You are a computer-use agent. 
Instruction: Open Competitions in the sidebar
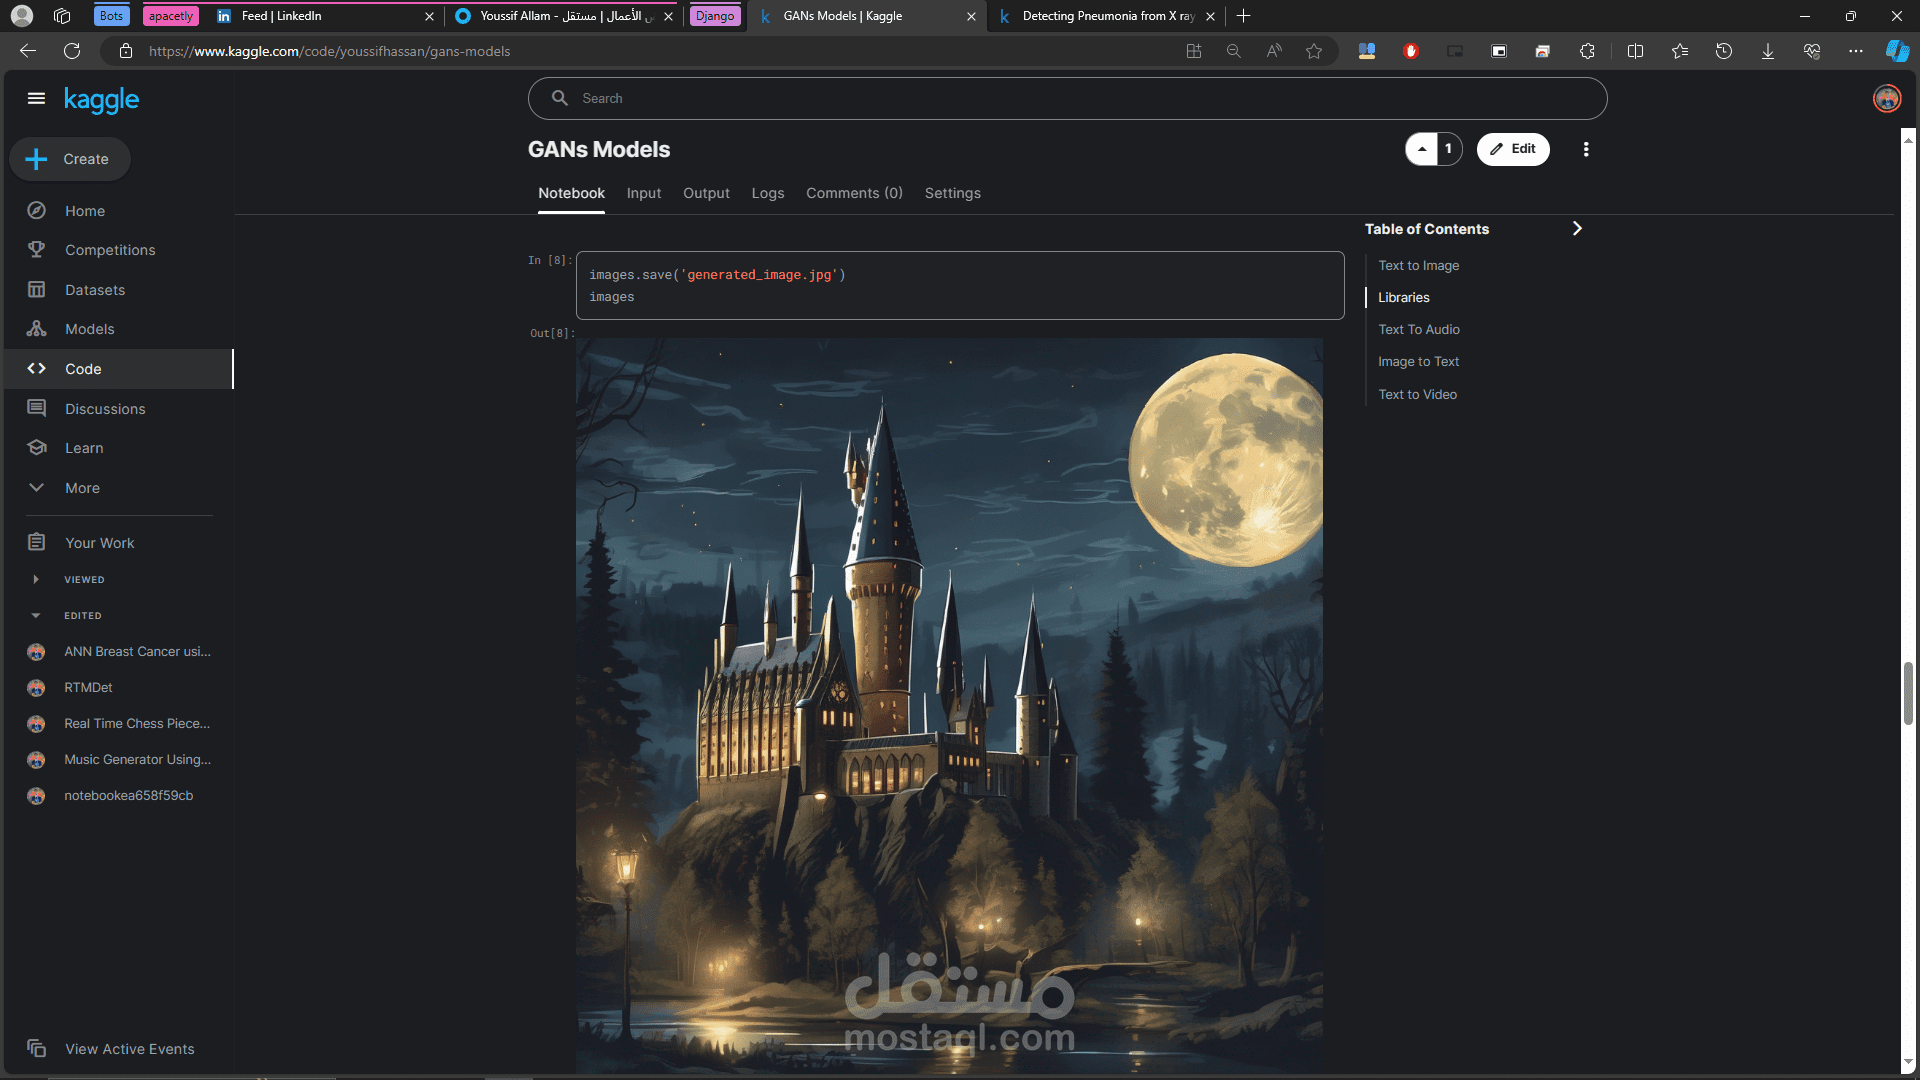coord(110,250)
